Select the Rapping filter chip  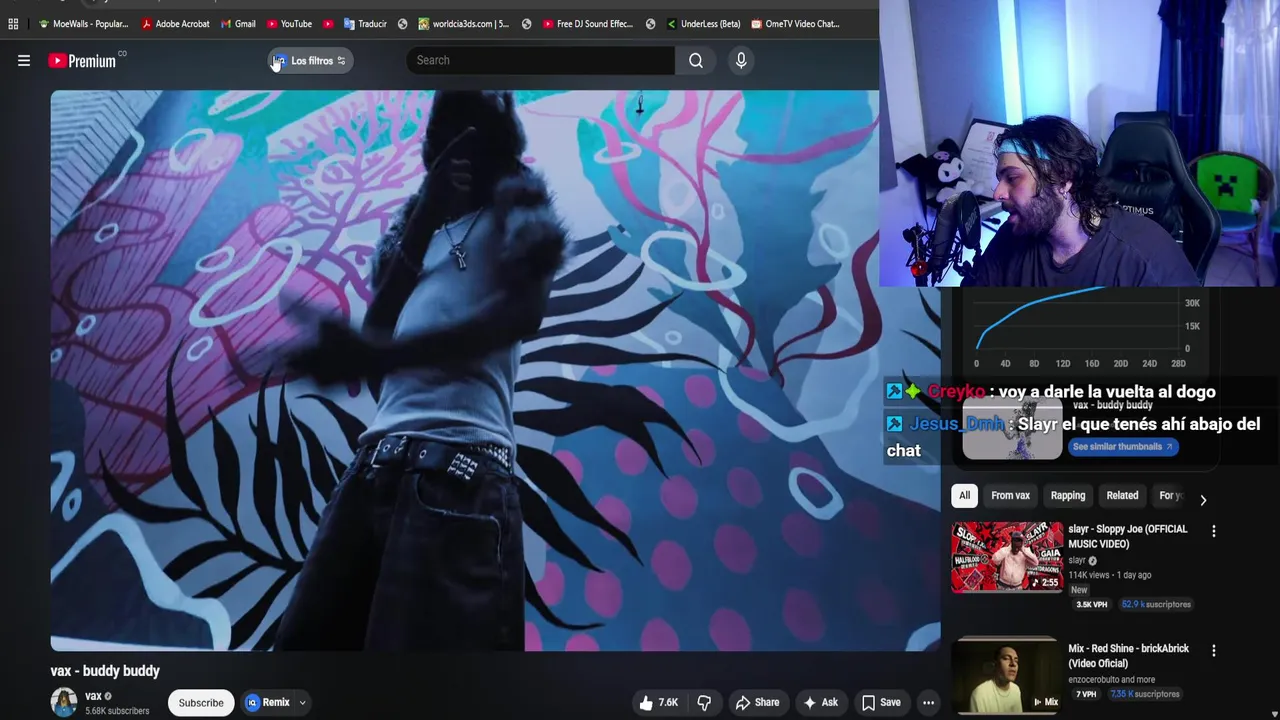[1068, 495]
